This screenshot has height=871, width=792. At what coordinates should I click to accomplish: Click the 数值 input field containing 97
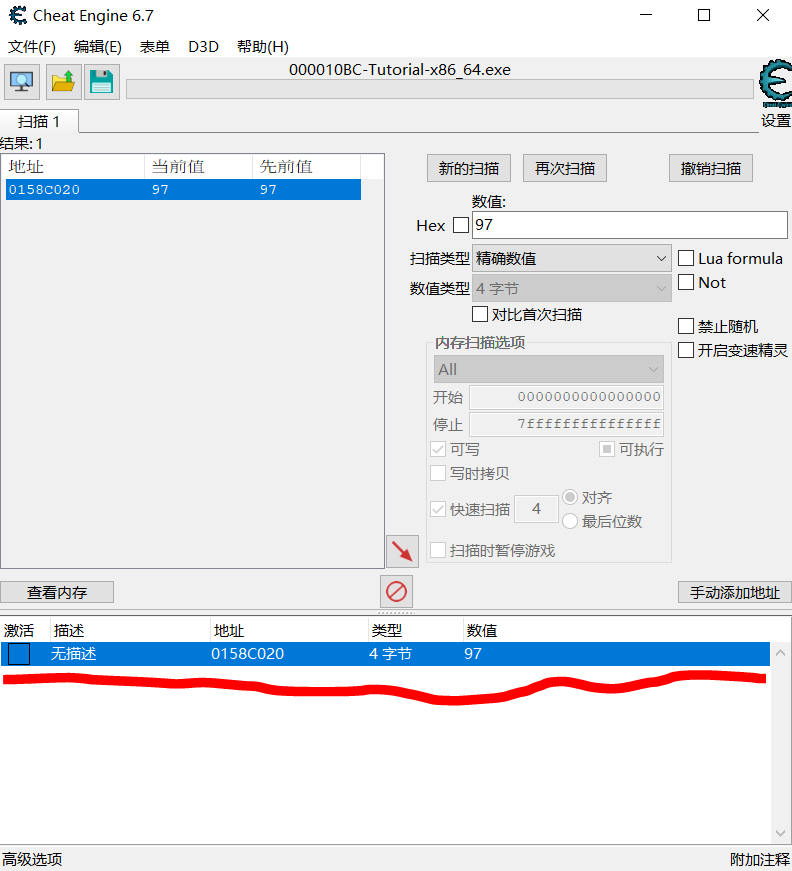click(629, 225)
